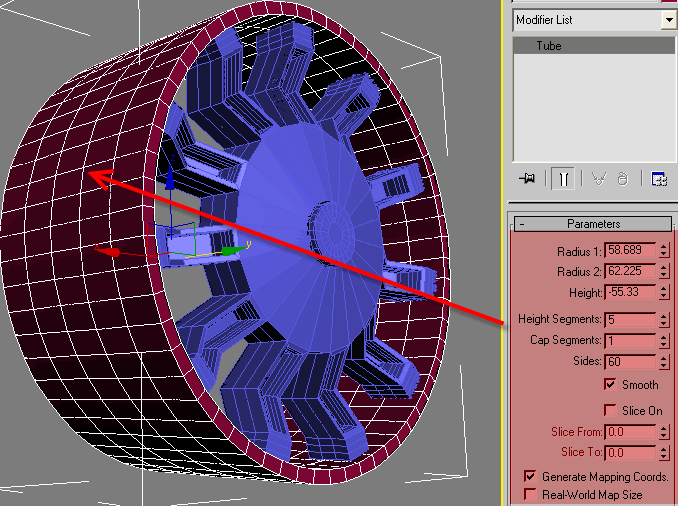This screenshot has height=506, width=678.
Task: Collapse the Parameters rollout
Action: 521,224
